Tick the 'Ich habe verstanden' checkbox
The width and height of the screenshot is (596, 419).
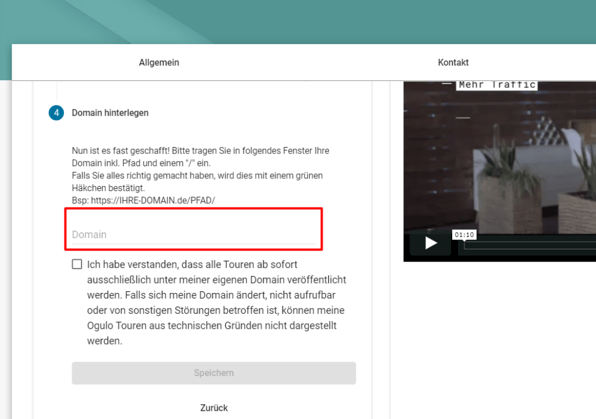[77, 264]
